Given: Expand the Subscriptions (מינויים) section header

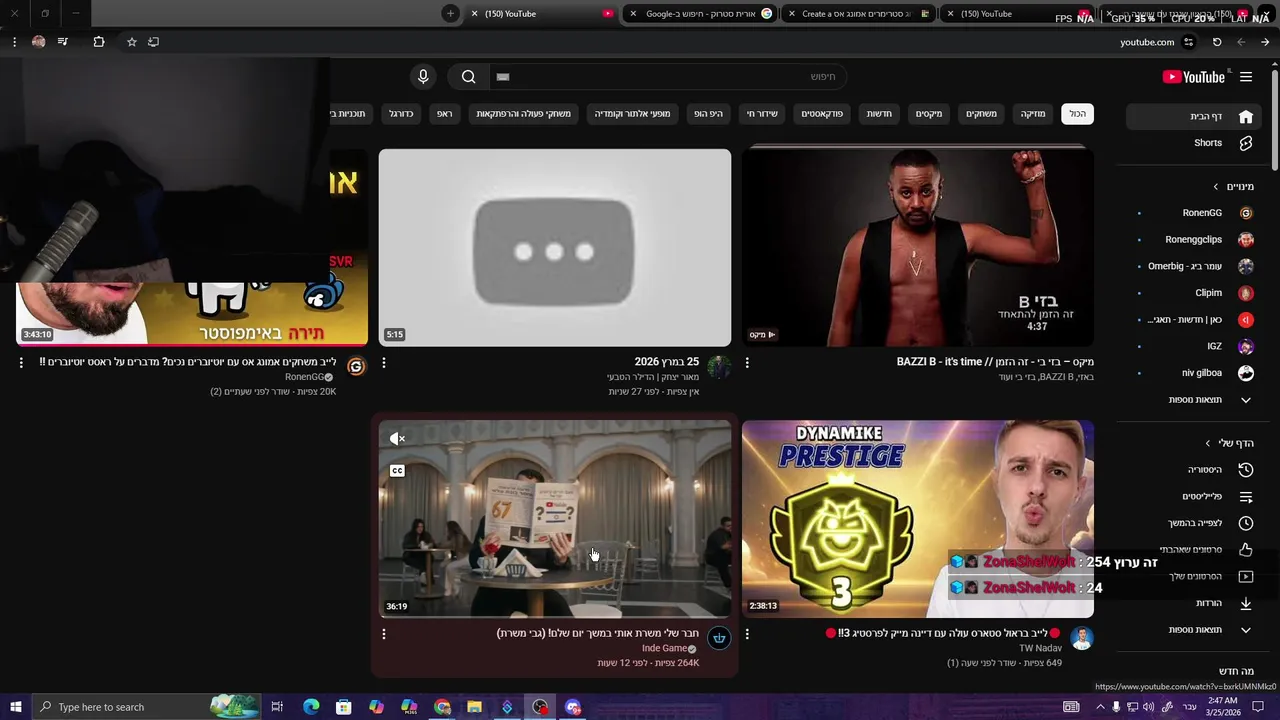Looking at the screenshot, I should (x=1234, y=187).
